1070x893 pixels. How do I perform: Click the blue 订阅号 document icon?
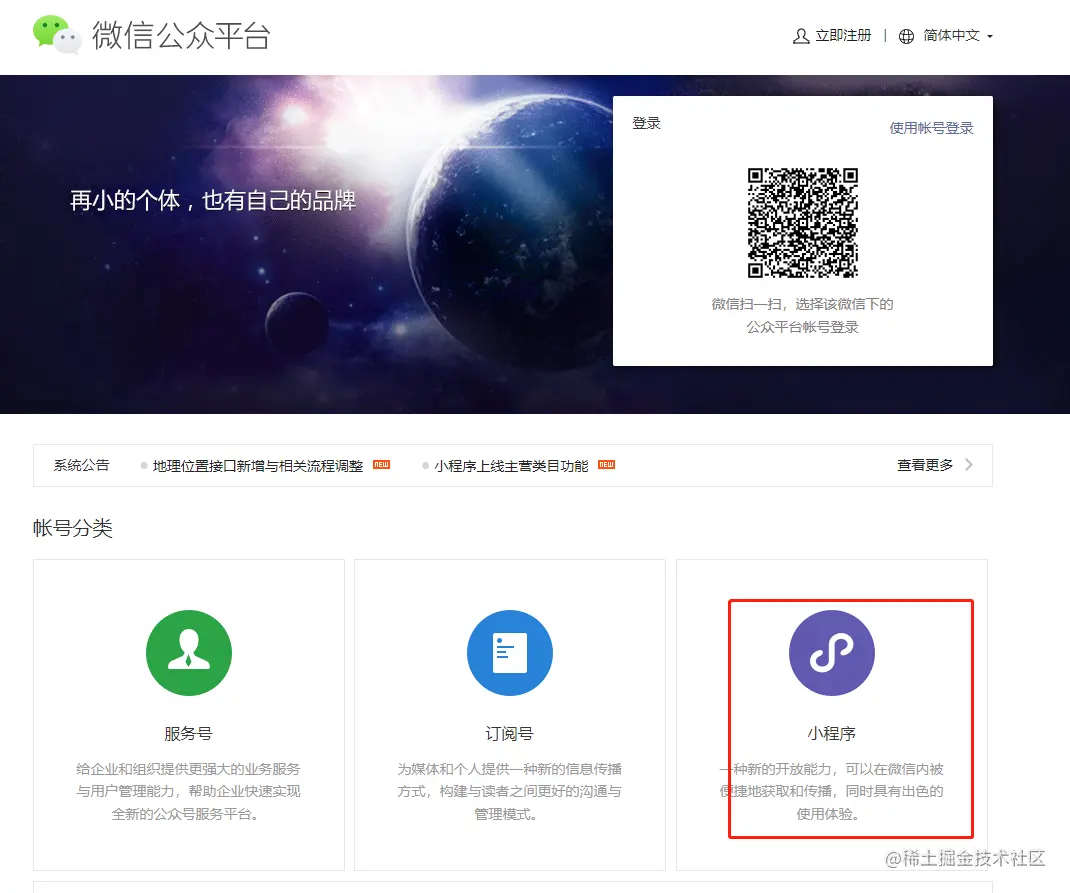[510, 653]
